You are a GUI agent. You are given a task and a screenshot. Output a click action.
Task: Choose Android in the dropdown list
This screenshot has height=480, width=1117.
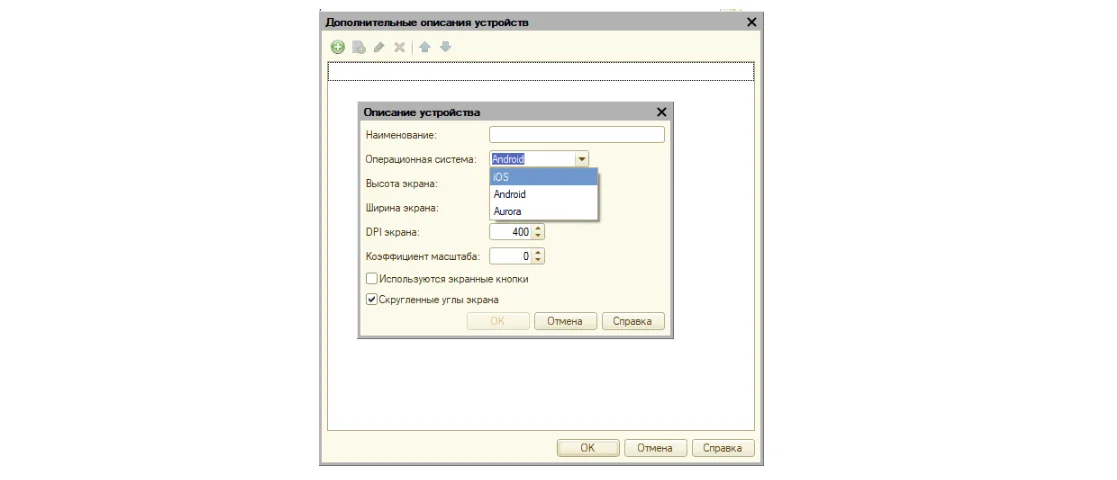click(544, 194)
